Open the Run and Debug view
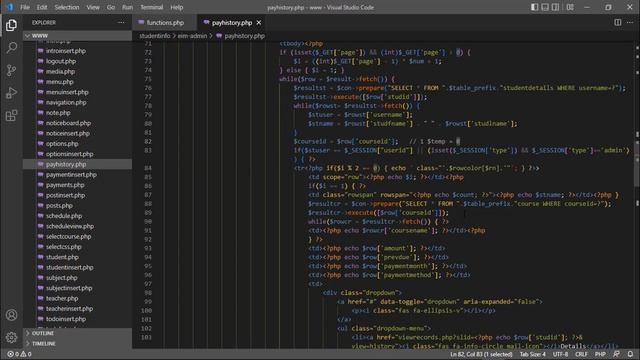 (x=11, y=93)
